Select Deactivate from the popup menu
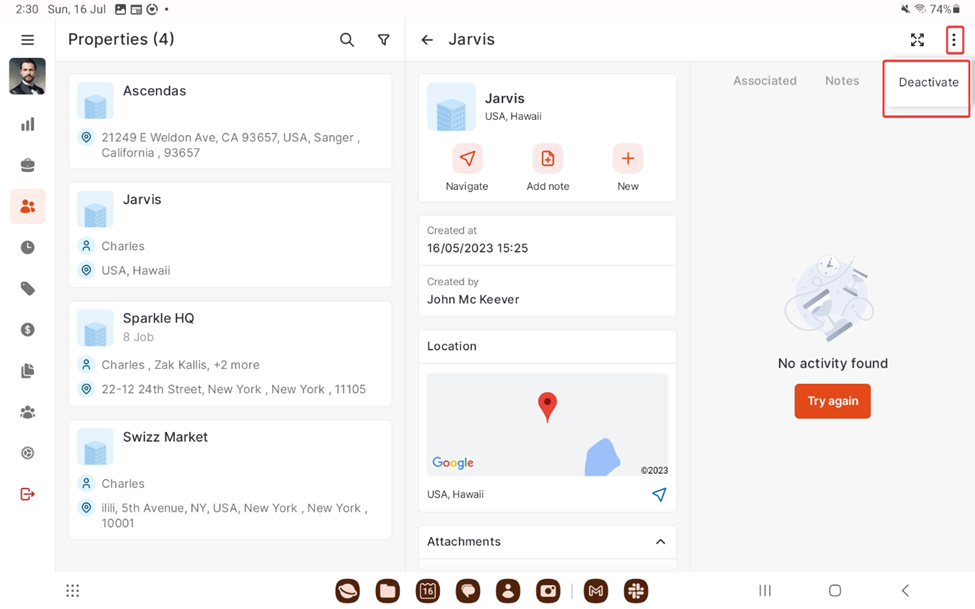 928,83
